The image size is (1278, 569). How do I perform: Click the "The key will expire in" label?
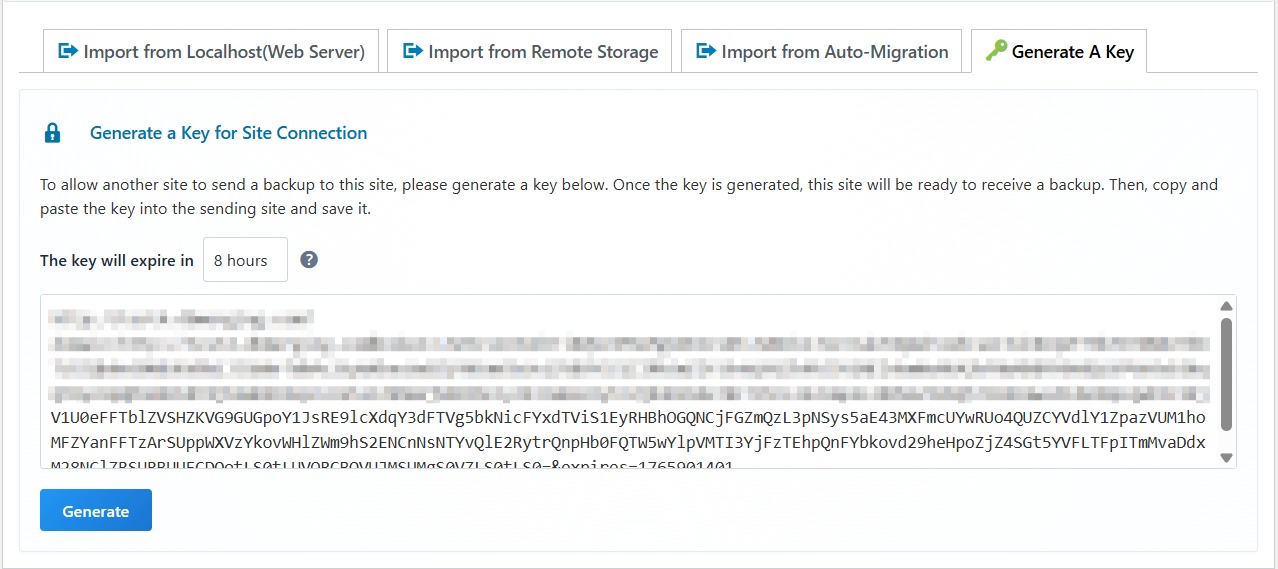pyautogui.click(x=117, y=261)
